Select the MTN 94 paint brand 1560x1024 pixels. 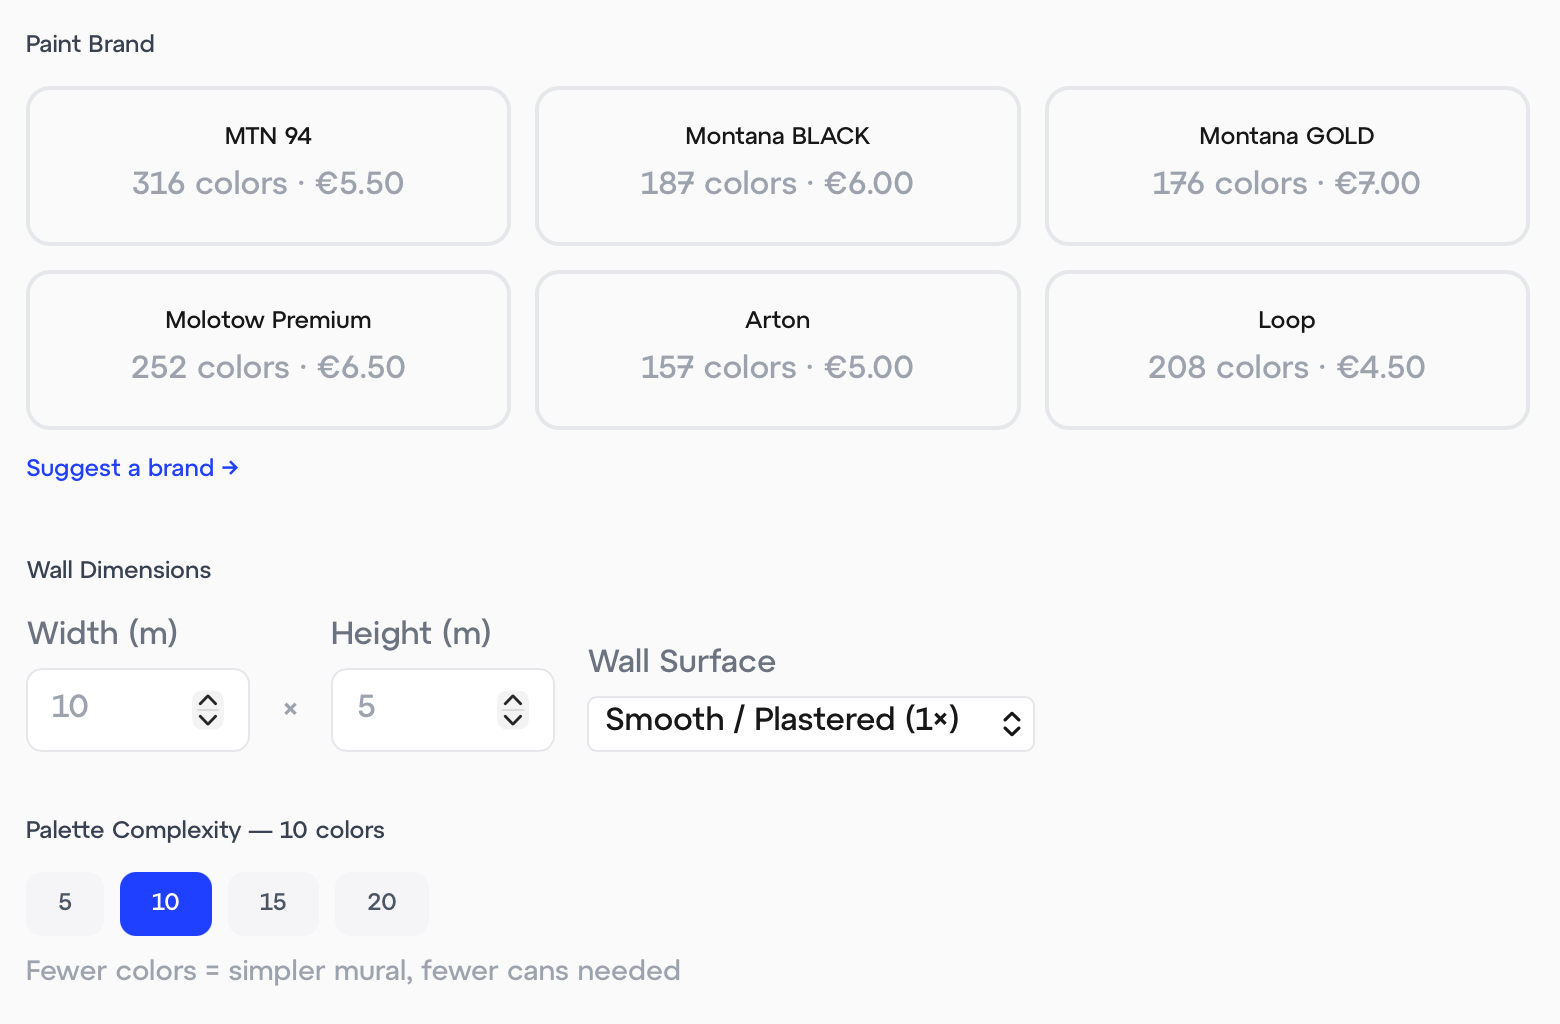[268, 166]
